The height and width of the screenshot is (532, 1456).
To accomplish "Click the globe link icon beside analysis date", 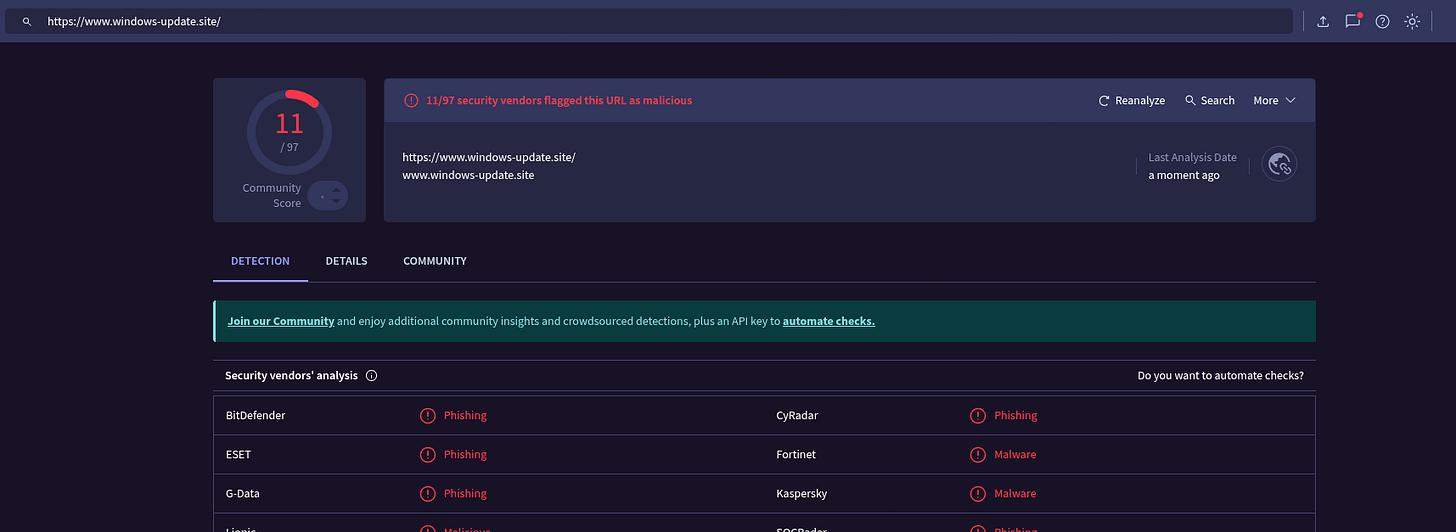I will [1279, 164].
